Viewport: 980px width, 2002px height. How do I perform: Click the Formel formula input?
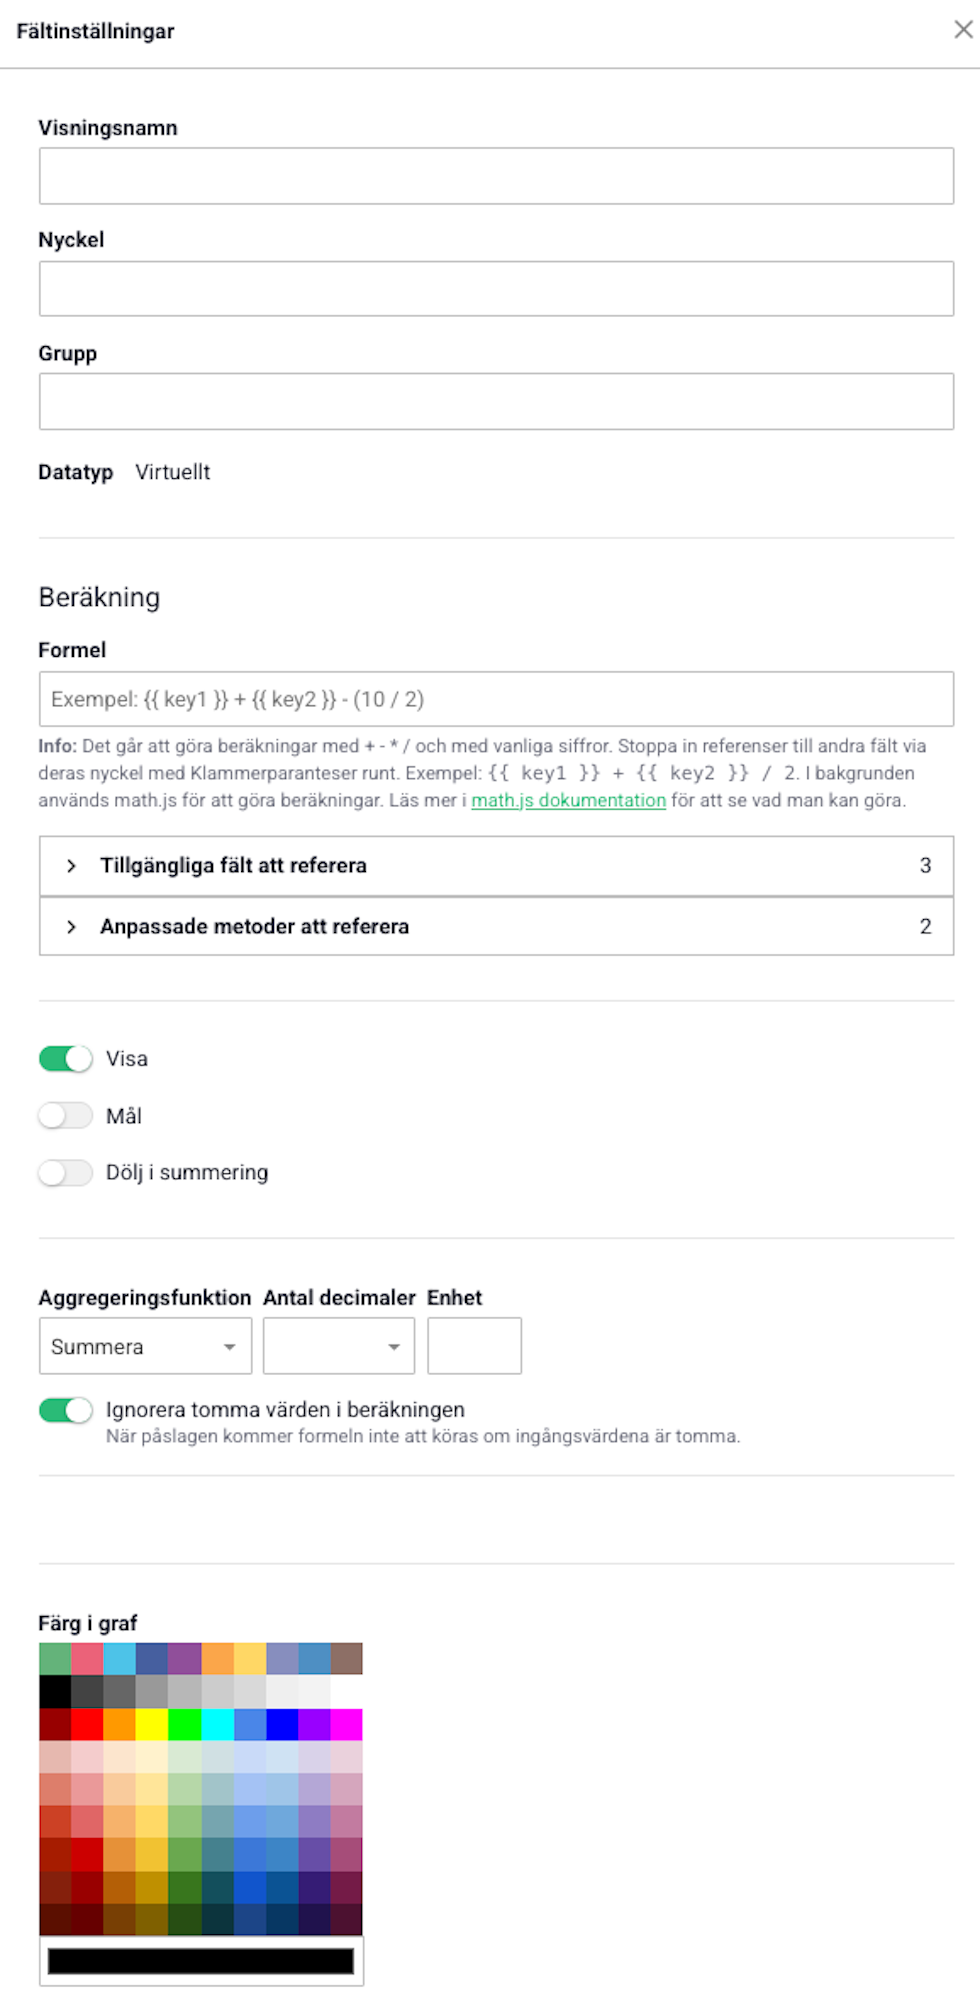(x=496, y=699)
